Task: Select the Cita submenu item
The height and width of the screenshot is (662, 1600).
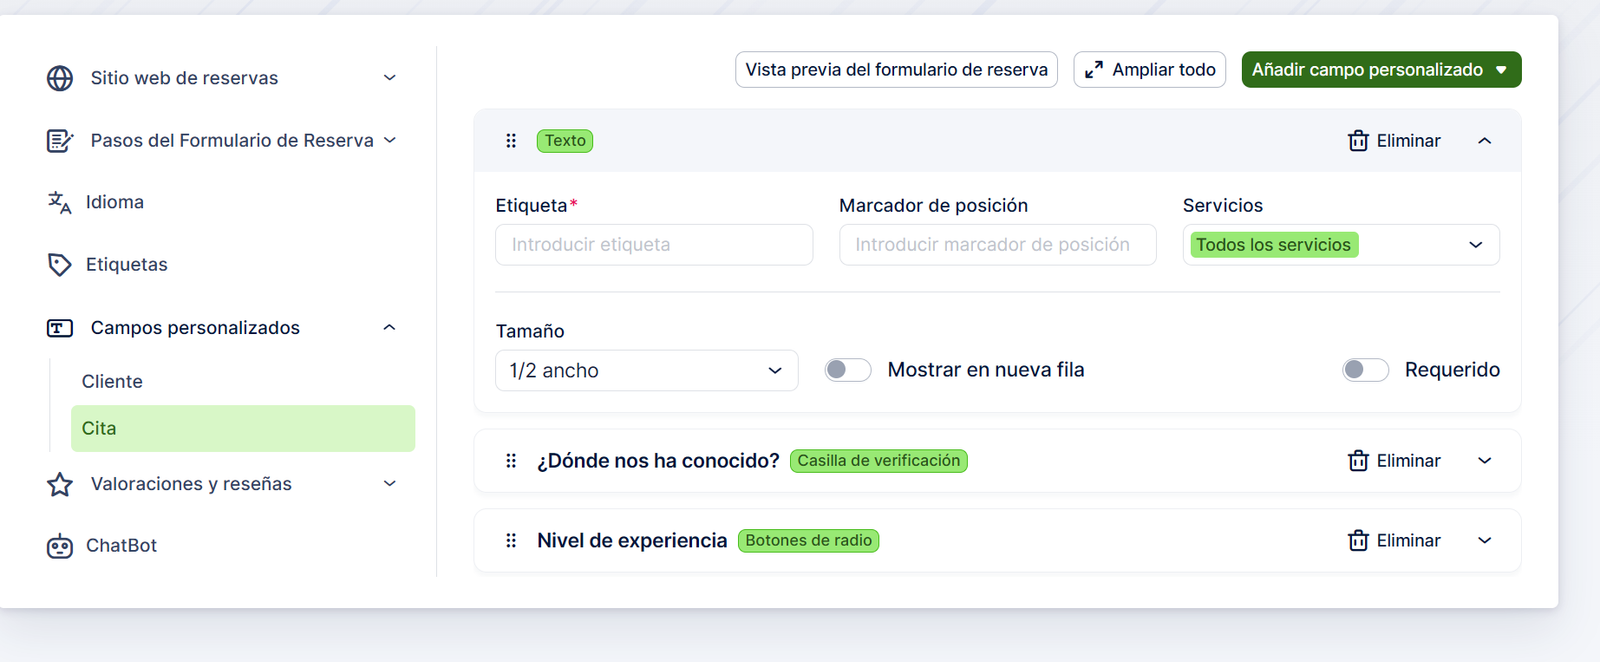Action: [242, 429]
